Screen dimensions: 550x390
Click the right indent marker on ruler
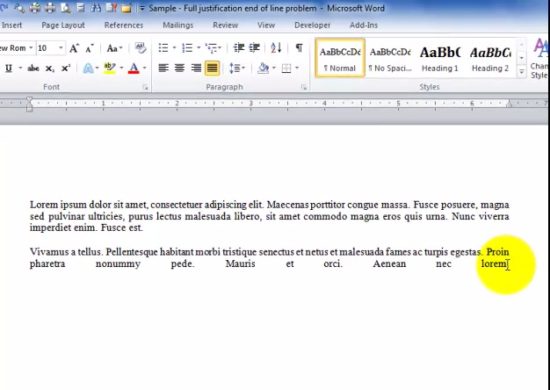[x=509, y=103]
